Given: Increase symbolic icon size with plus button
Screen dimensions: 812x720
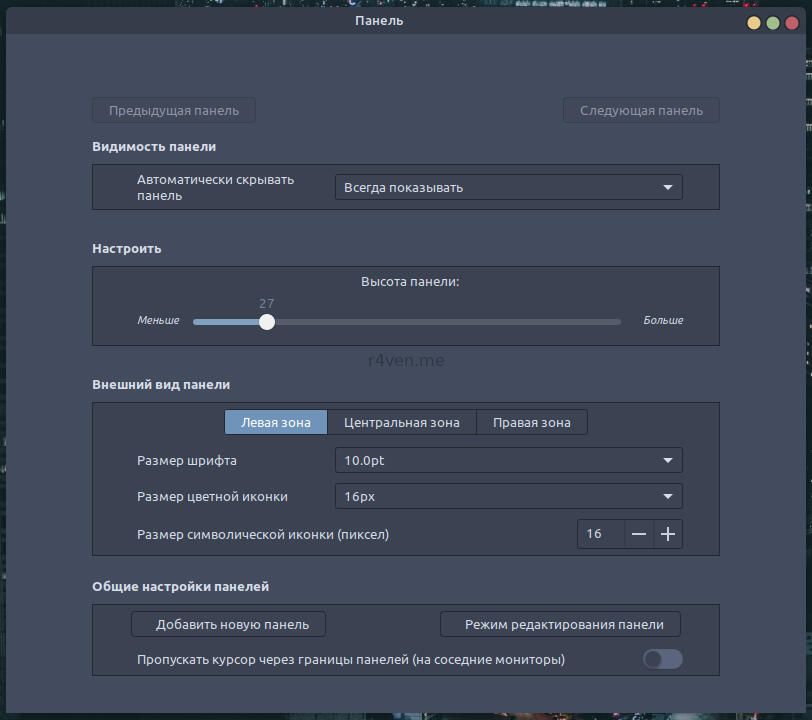Looking at the screenshot, I should click(x=668, y=534).
